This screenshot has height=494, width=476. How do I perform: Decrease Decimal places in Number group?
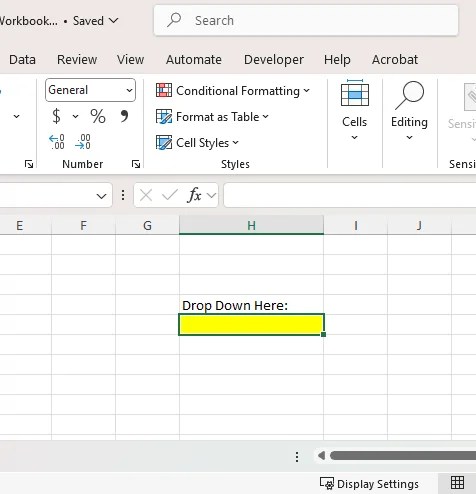pos(83,142)
